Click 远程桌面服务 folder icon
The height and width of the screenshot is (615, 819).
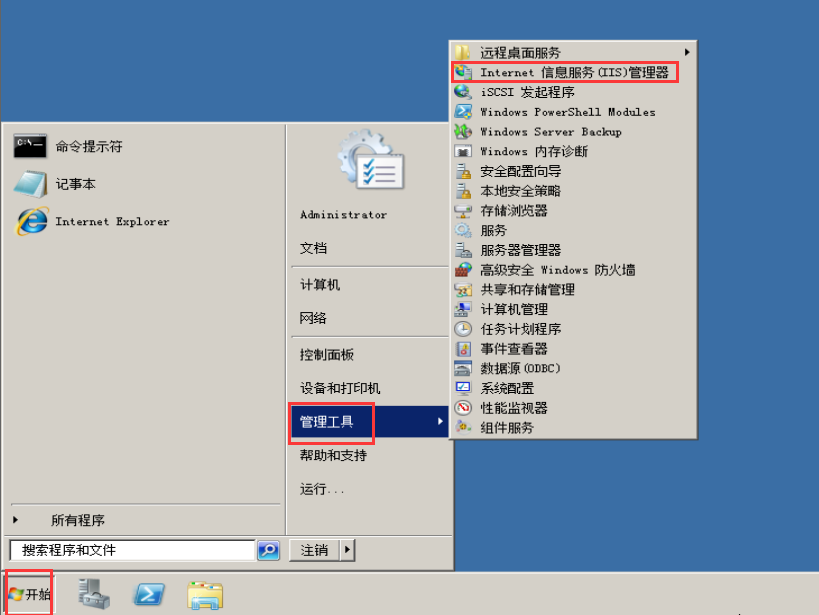(463, 52)
